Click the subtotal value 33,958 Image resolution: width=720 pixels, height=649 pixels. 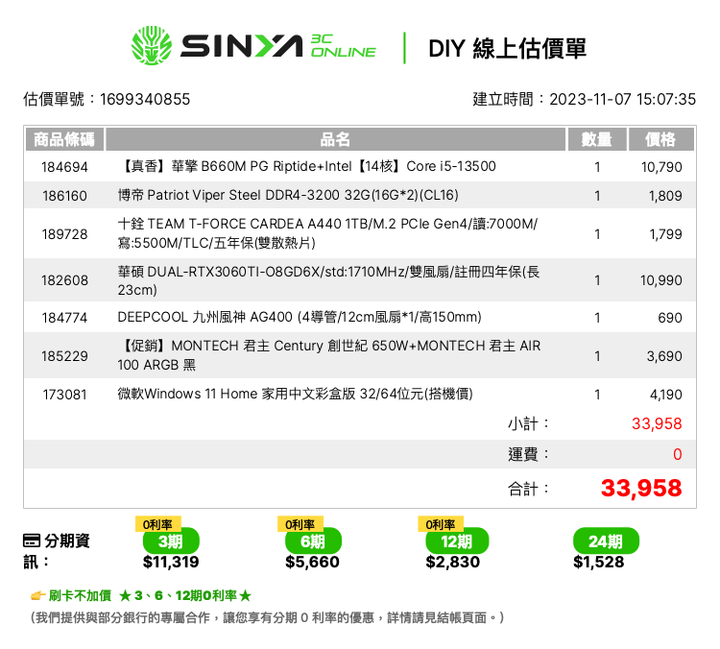657,423
